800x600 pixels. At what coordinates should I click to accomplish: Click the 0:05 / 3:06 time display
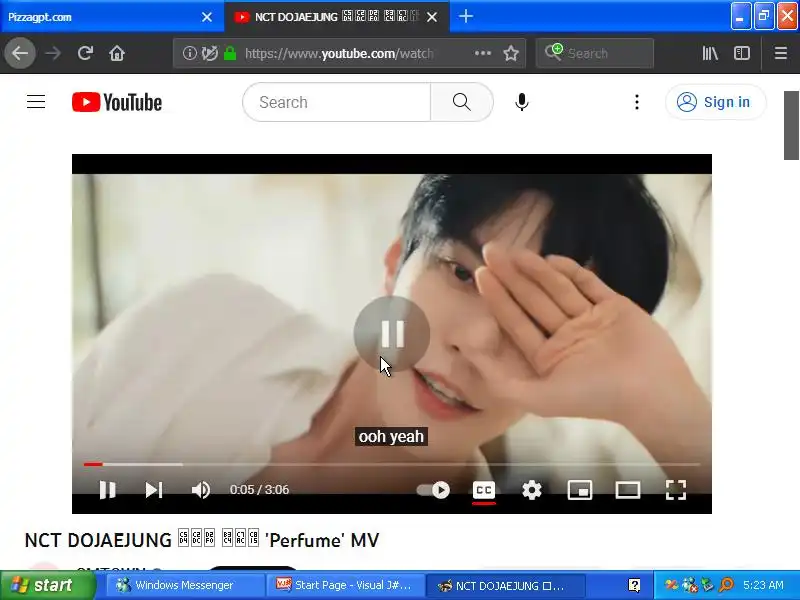coord(259,490)
